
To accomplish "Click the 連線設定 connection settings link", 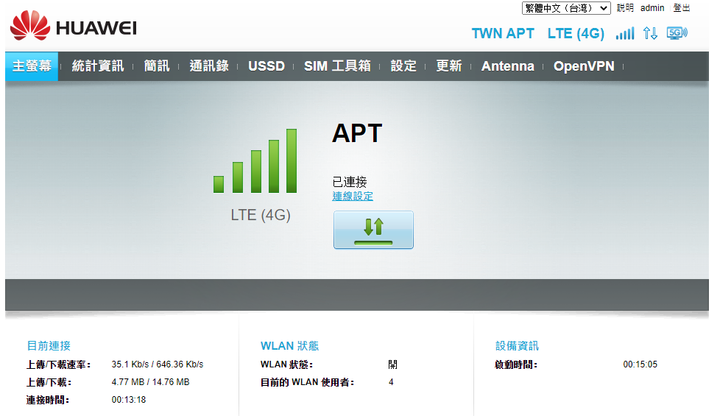I will pos(353,197).
